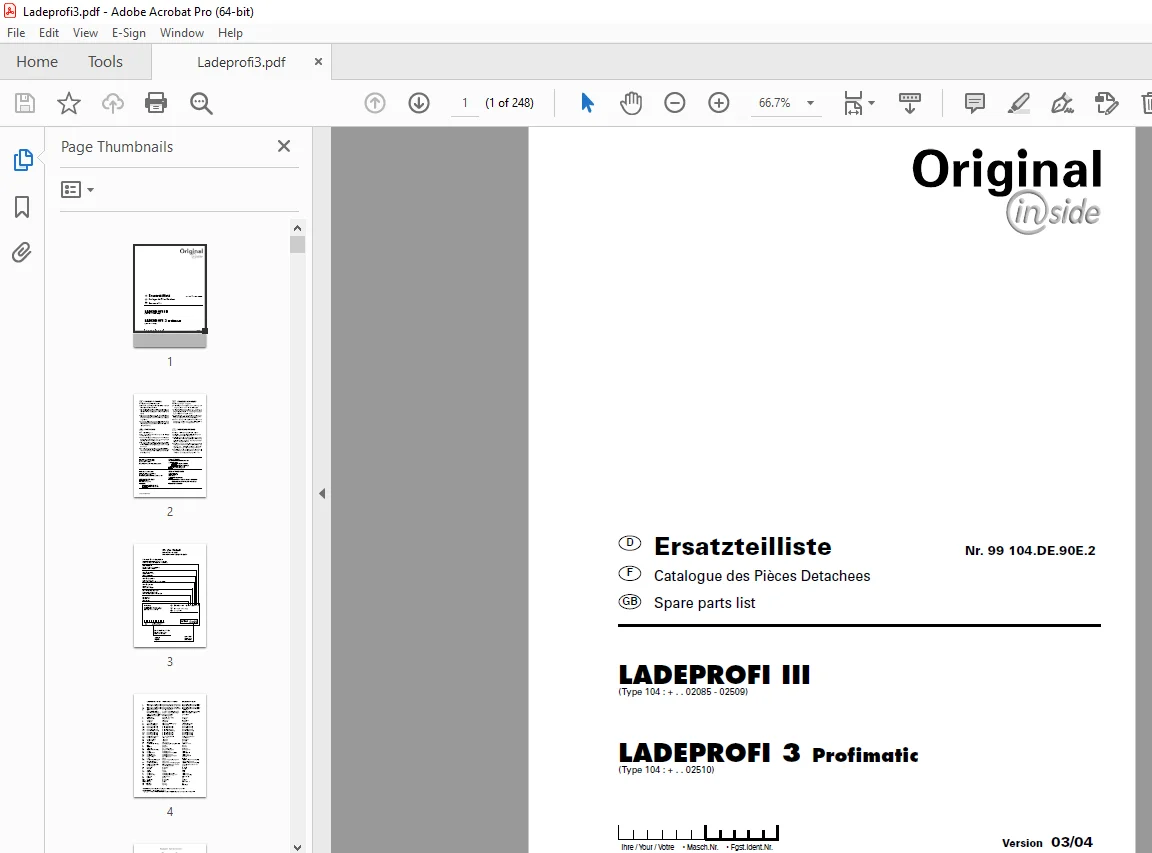Screen dimensions: 1152x853
Task: Close the Page Thumbnails panel
Action: (x=284, y=146)
